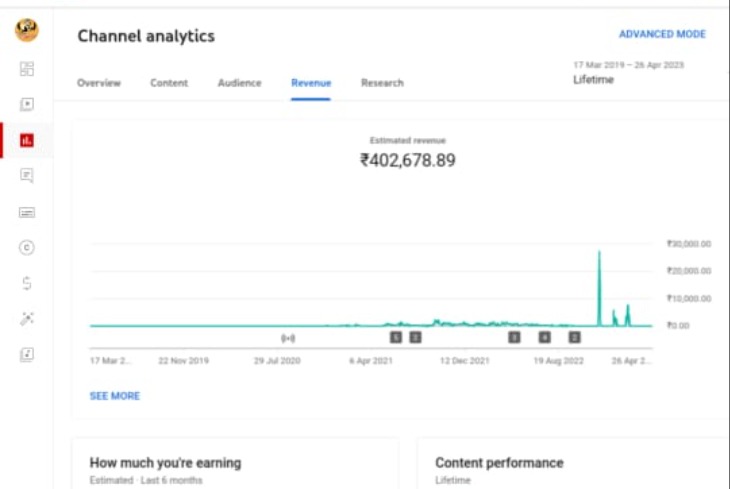Open ADVANCED MODE
Screen dimensions: 730x489
tap(662, 34)
